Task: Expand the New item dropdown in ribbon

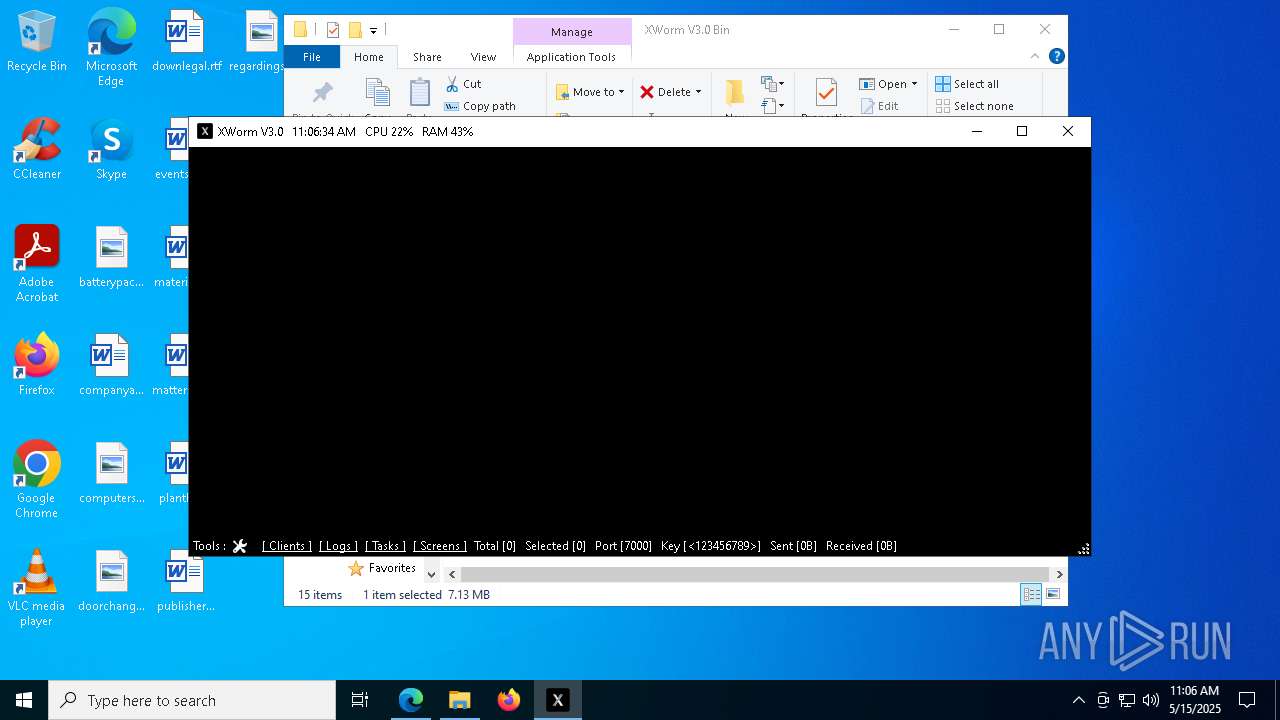Action: [773, 84]
